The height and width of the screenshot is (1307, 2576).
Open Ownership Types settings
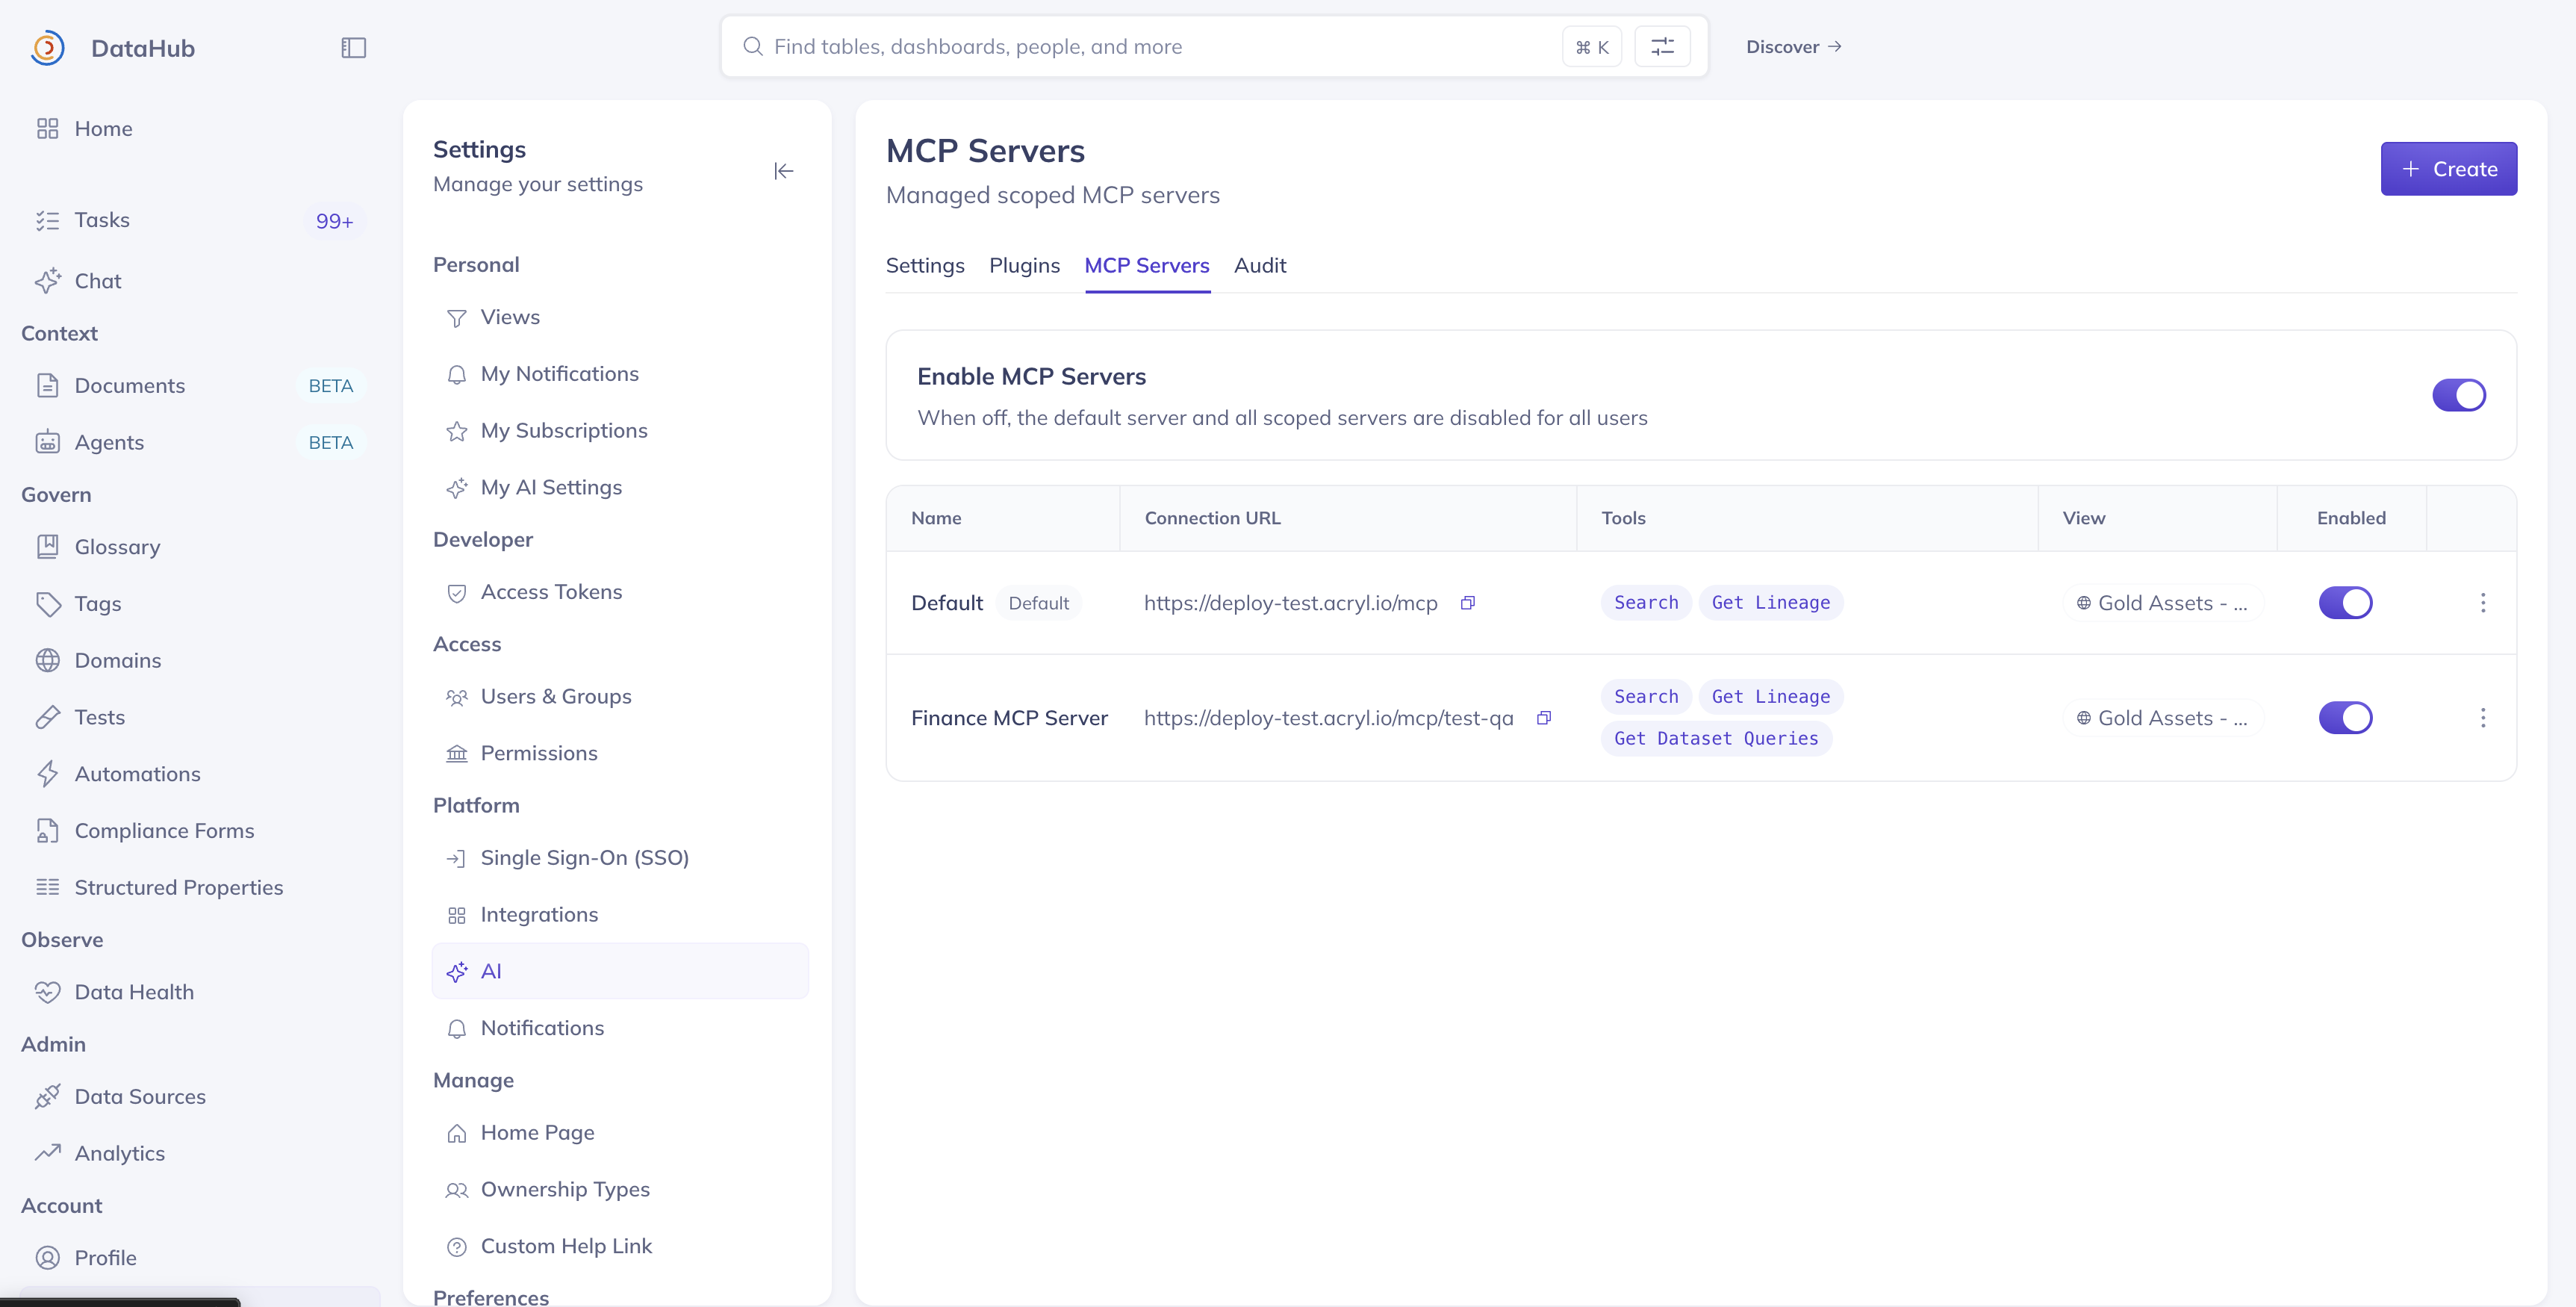tap(620, 1190)
